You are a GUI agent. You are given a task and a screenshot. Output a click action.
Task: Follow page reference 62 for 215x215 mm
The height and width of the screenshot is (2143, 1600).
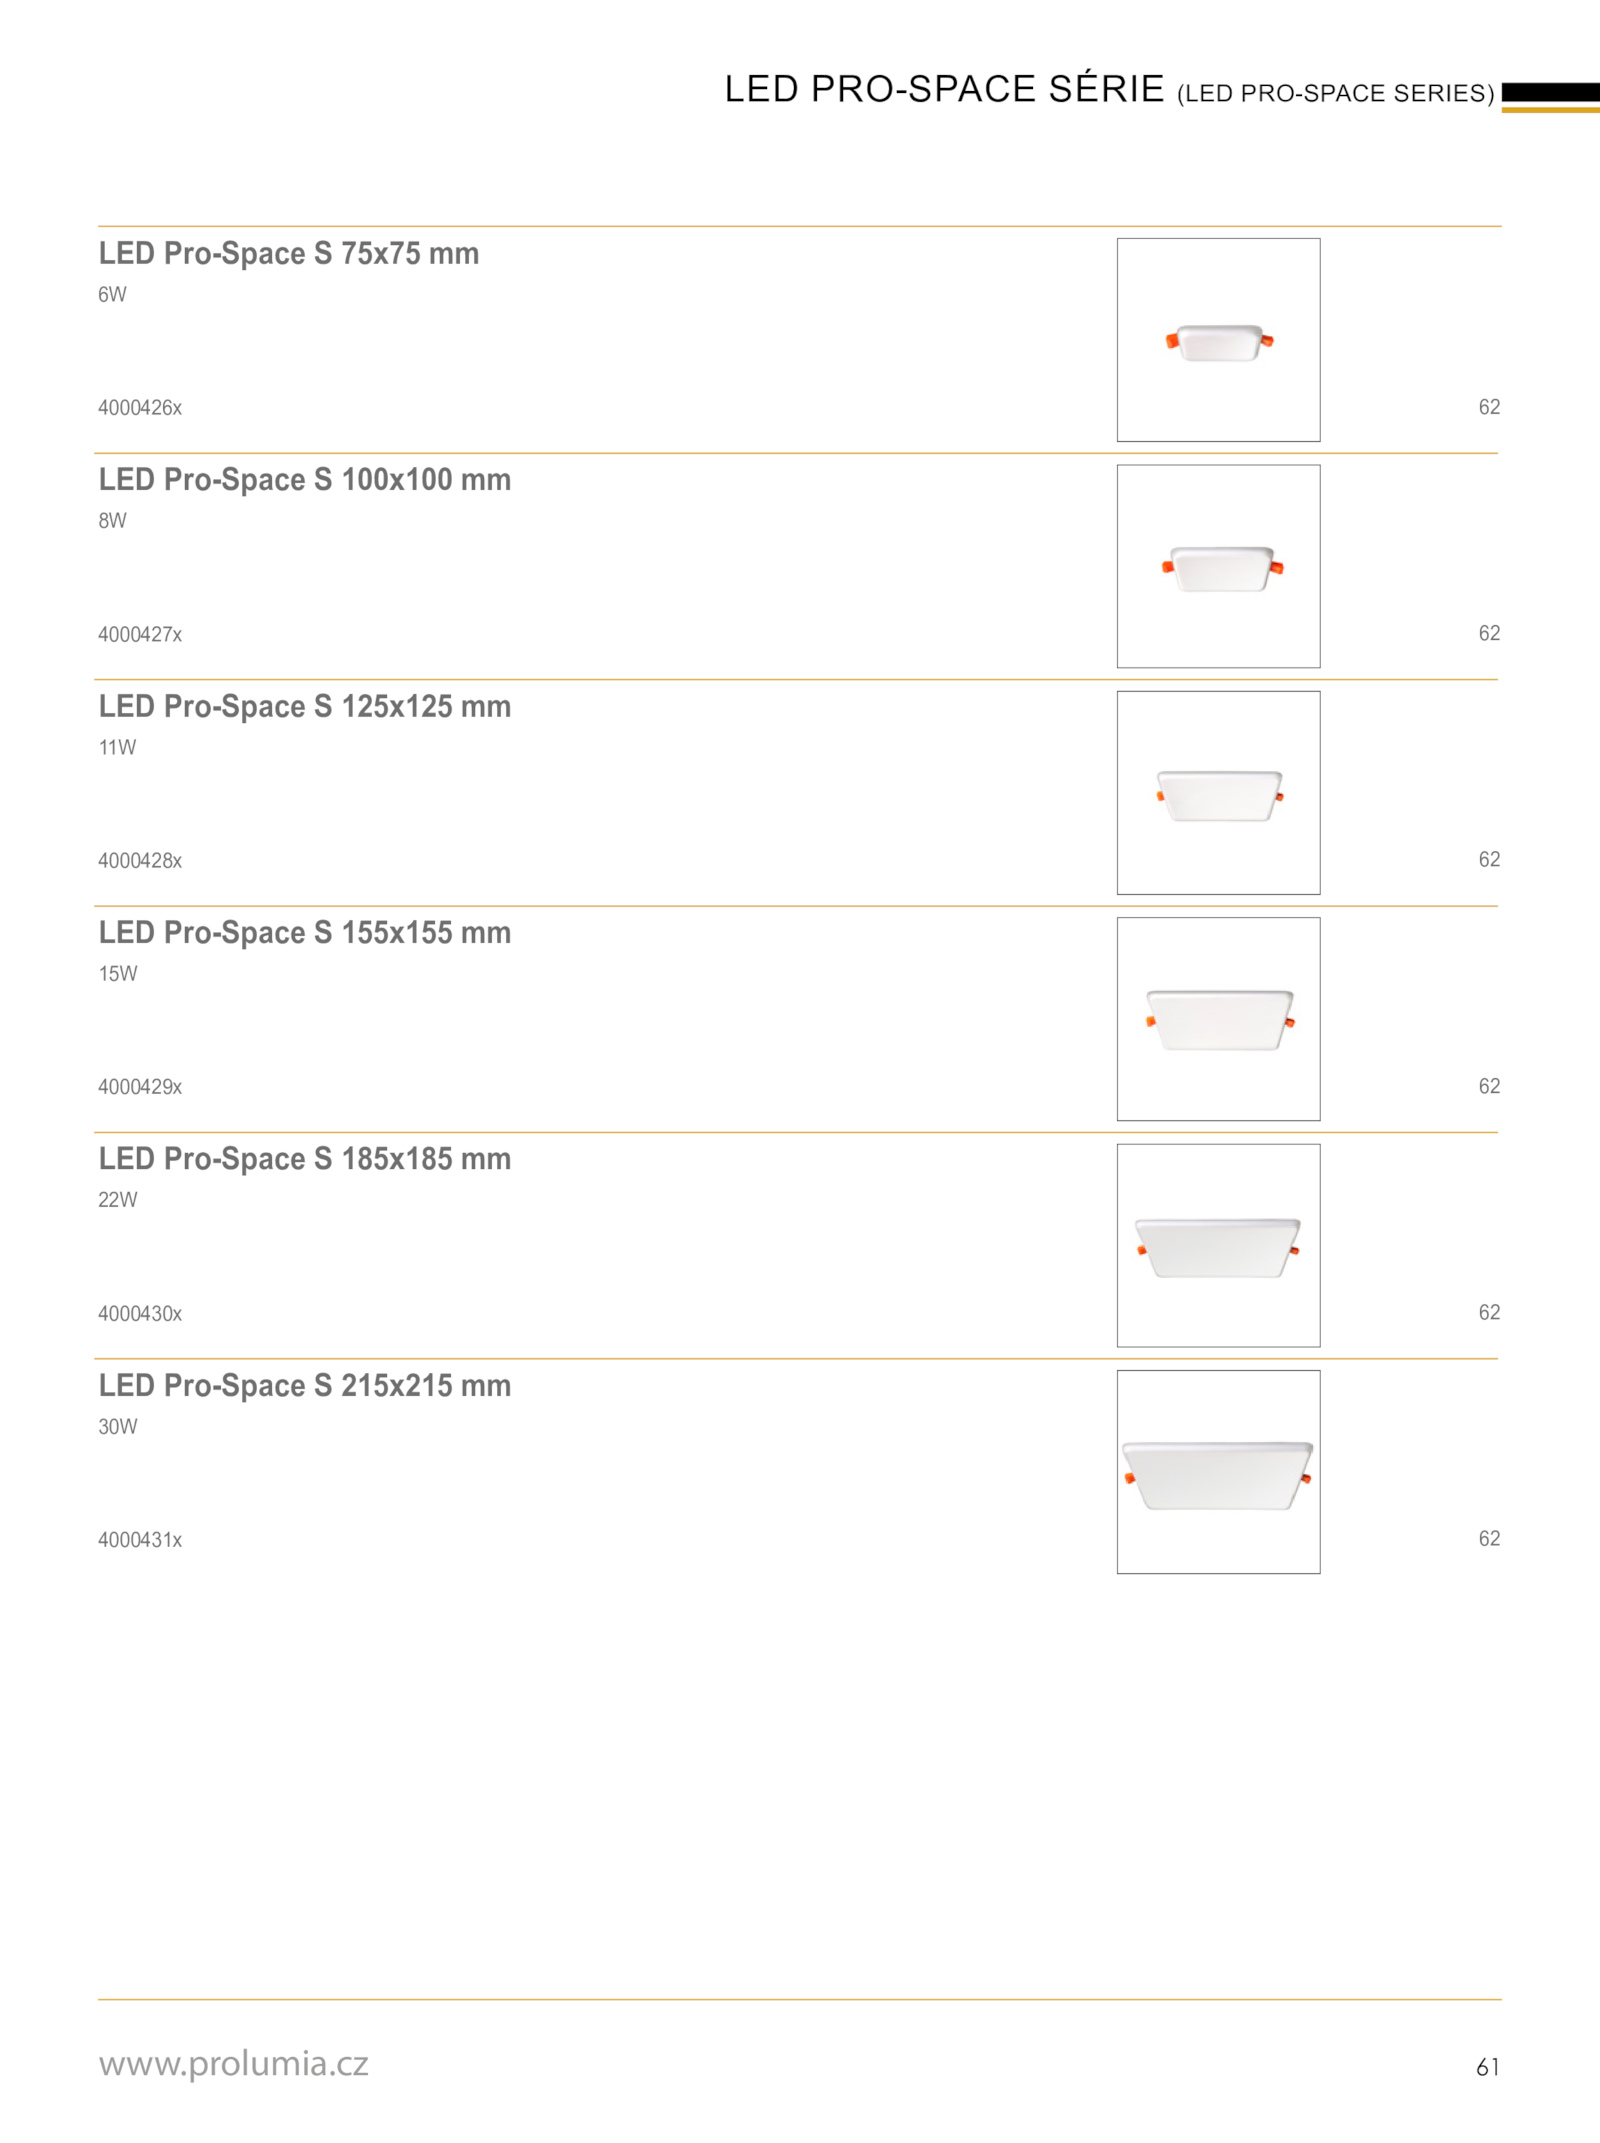point(1489,1539)
